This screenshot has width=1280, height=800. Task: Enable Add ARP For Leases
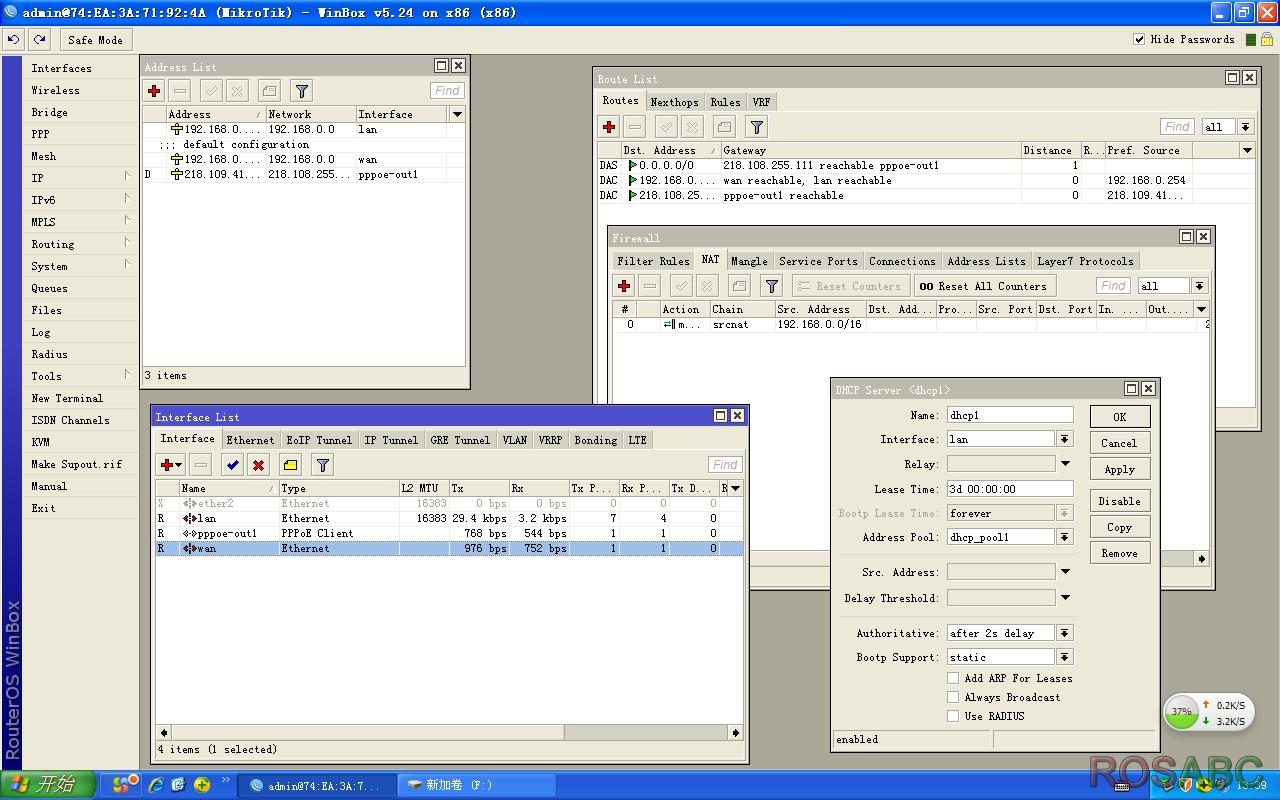click(953, 678)
